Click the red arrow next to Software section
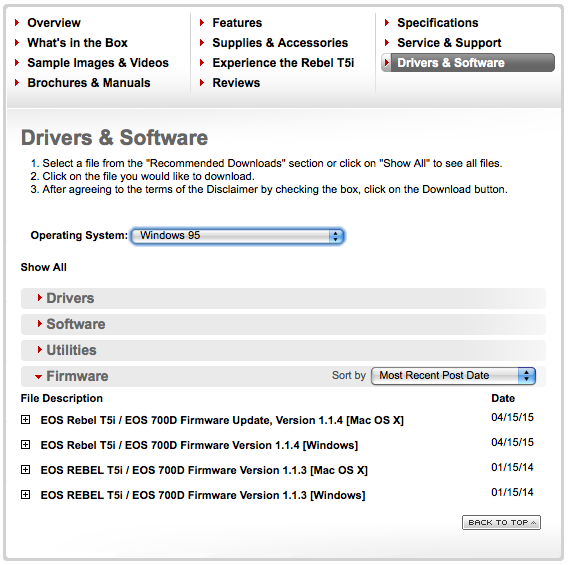This screenshot has height=565, width=572. point(40,324)
